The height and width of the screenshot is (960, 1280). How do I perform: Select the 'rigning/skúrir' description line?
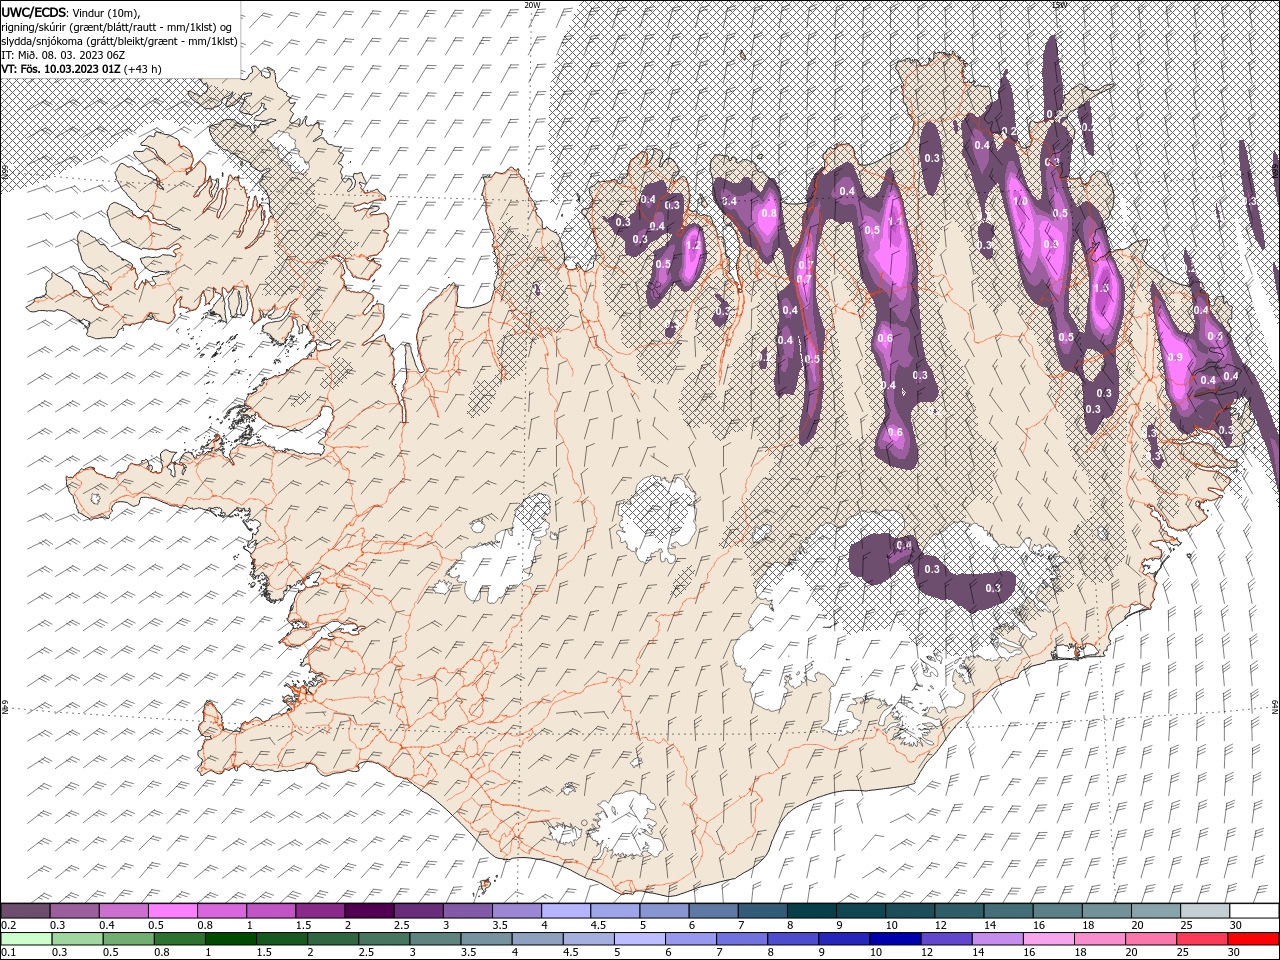117,27
